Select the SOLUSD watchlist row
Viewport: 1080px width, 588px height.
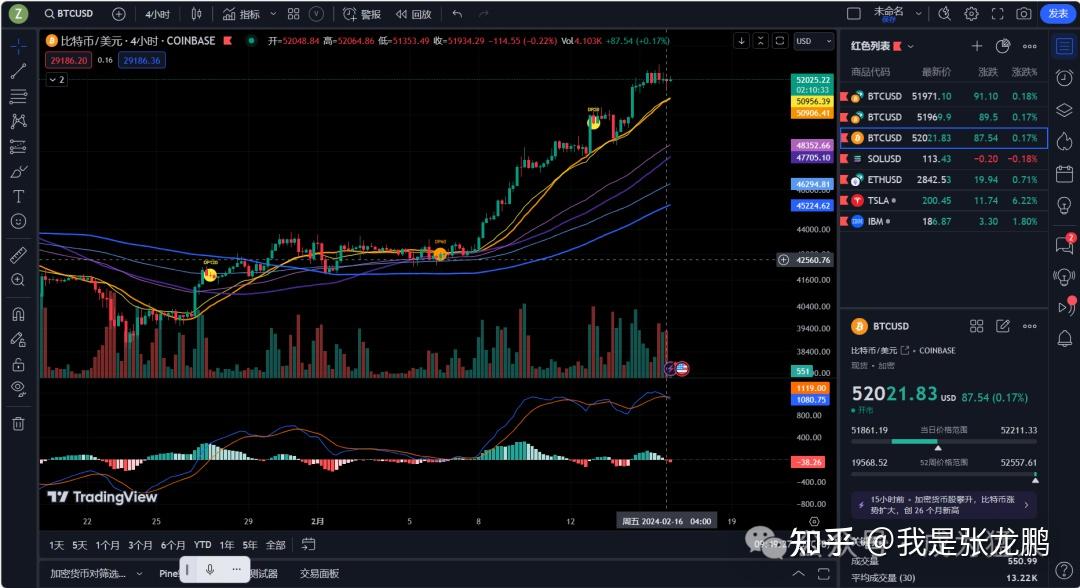pos(943,159)
